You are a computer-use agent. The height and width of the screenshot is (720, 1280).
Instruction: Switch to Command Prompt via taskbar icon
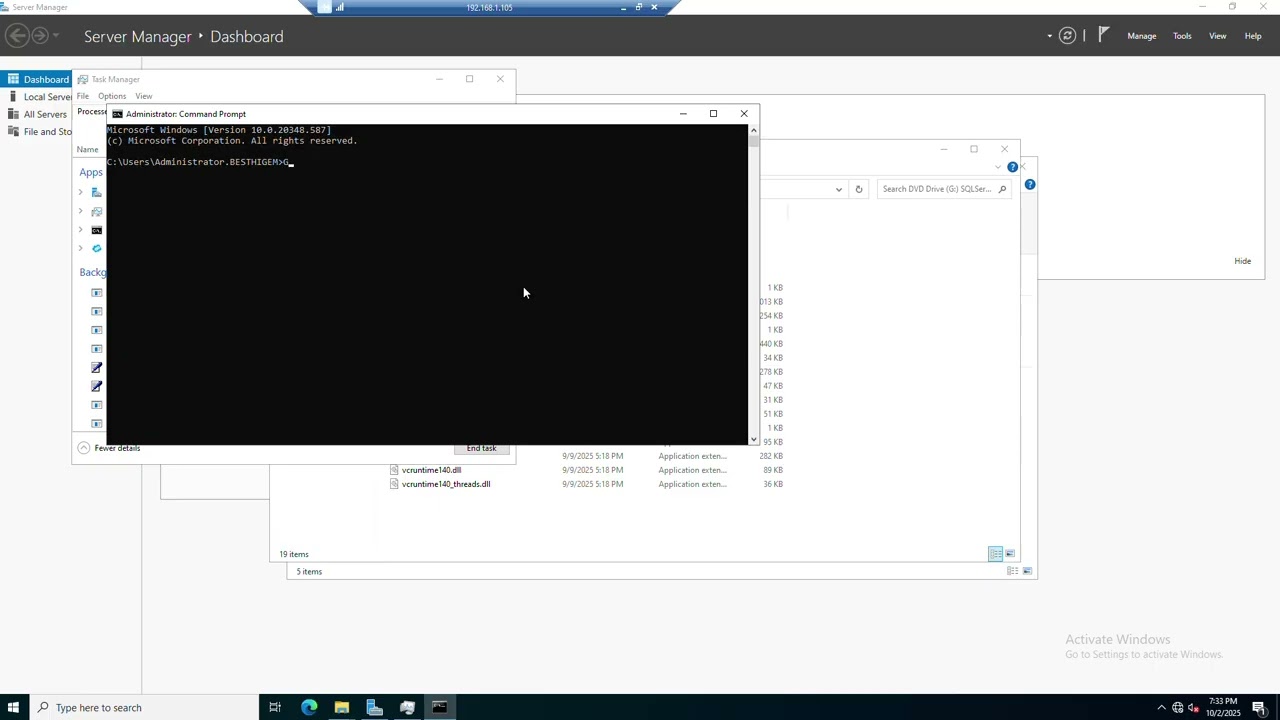point(439,708)
